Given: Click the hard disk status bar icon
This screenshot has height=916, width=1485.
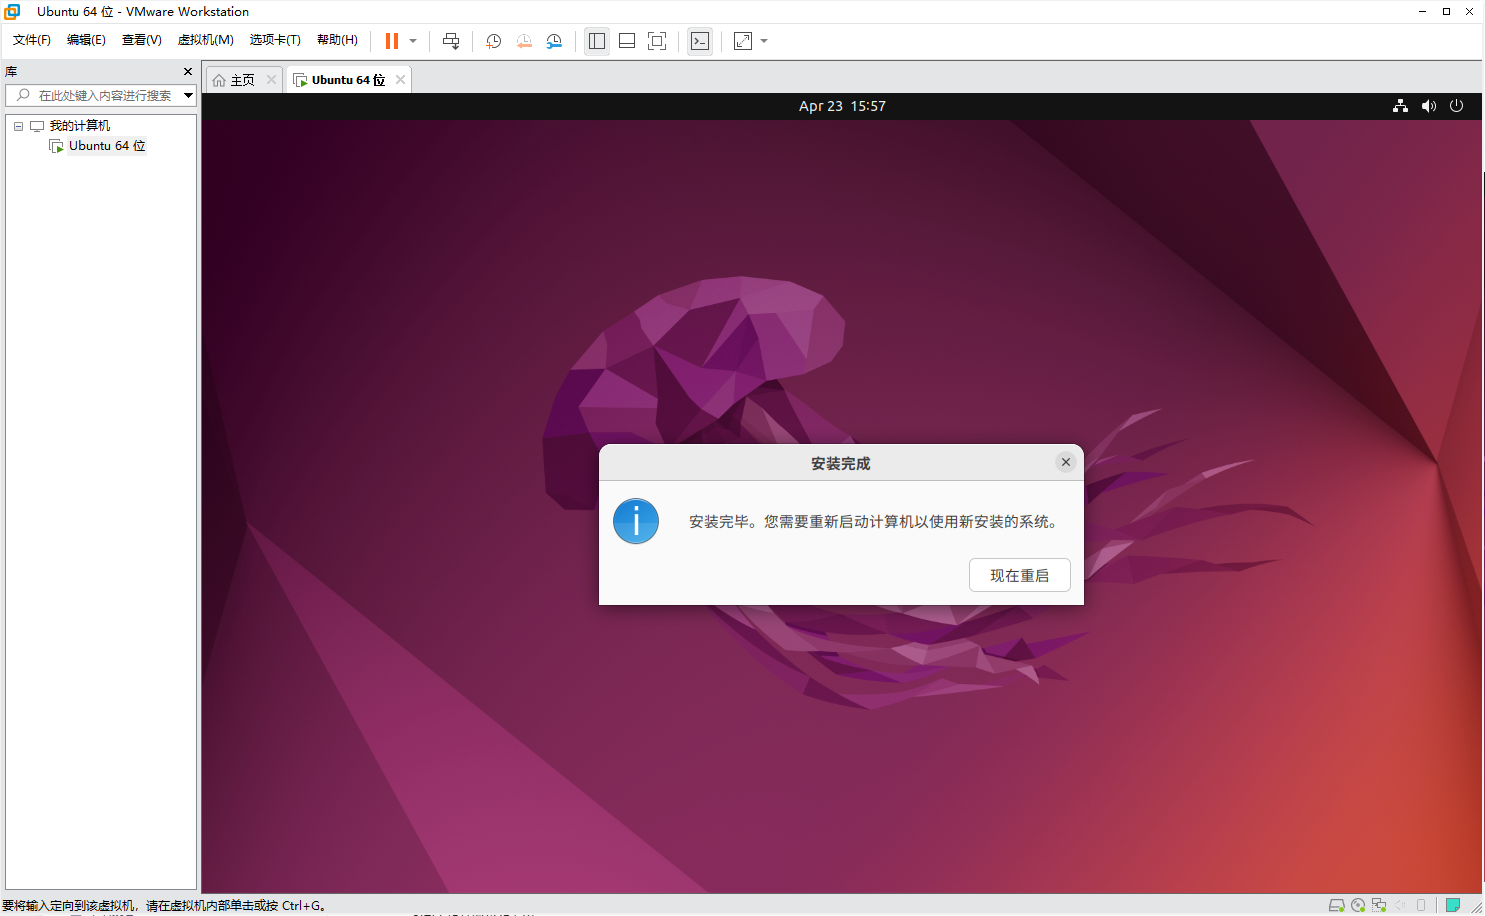Looking at the screenshot, I should click(1336, 905).
